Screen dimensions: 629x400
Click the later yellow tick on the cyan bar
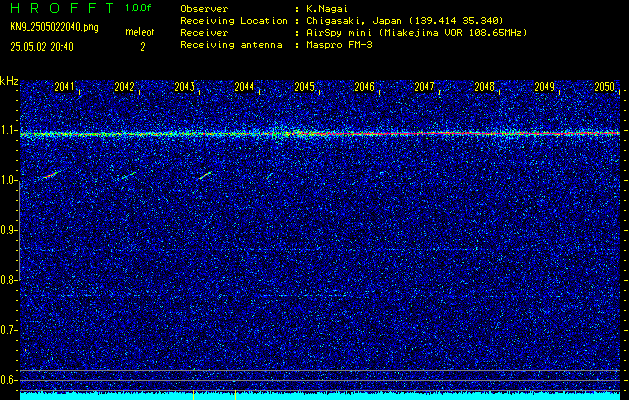pyautogui.click(x=235, y=394)
